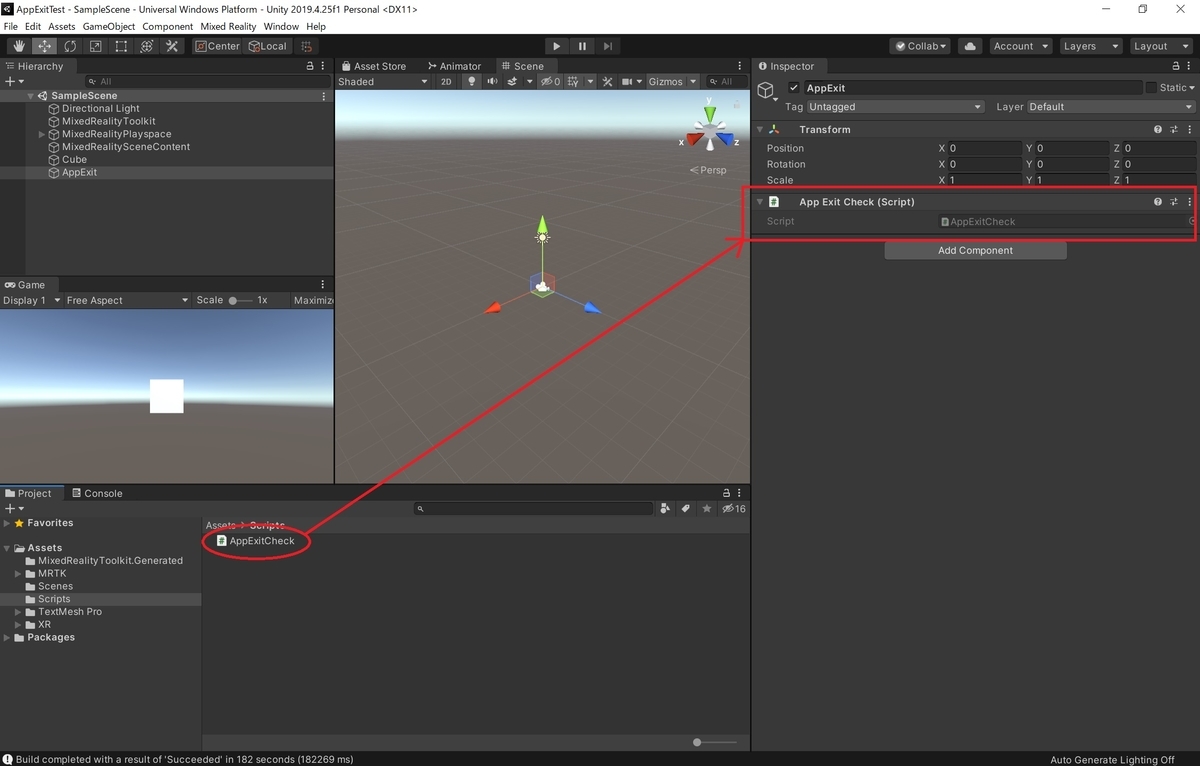Open the Mixed Reality menu
Screen dimensions: 1200x766
(x=227, y=26)
